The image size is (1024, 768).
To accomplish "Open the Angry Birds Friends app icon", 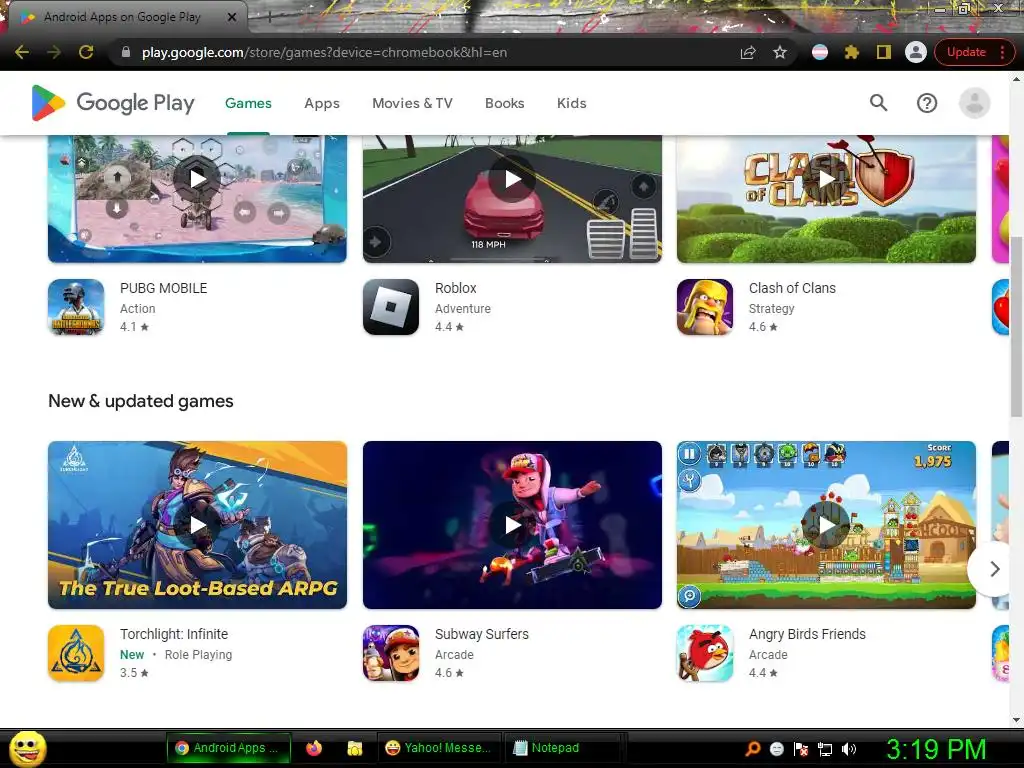I will [705, 653].
